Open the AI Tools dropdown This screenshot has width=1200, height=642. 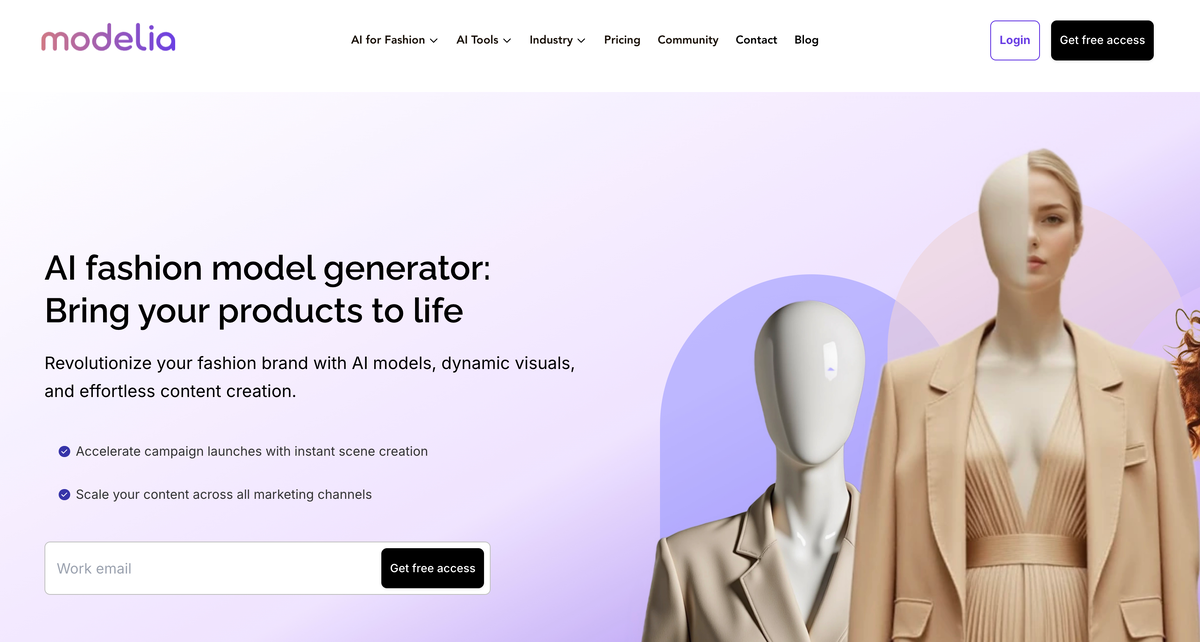[484, 40]
